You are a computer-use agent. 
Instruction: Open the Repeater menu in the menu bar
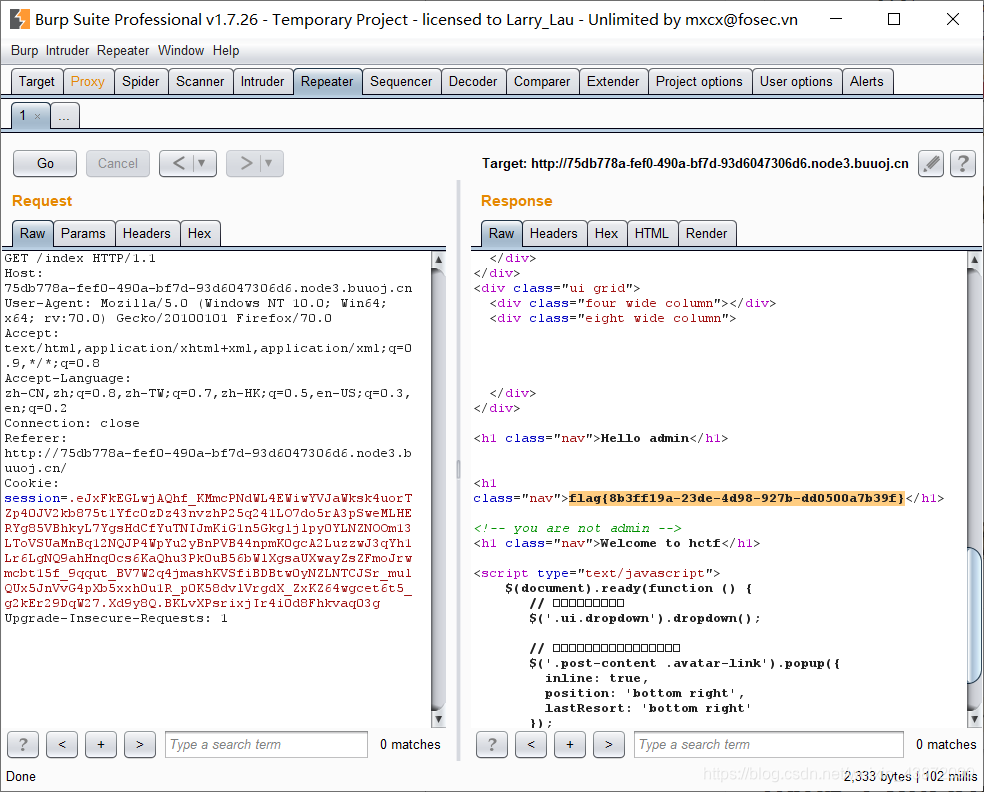tap(123, 51)
